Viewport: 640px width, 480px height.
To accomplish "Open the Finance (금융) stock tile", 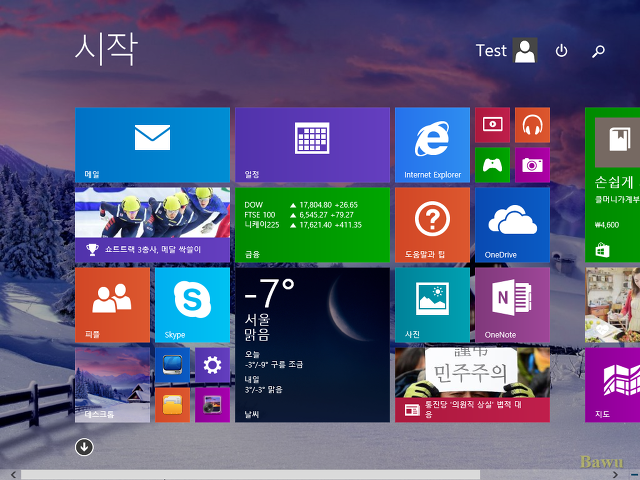I will 312,225.
